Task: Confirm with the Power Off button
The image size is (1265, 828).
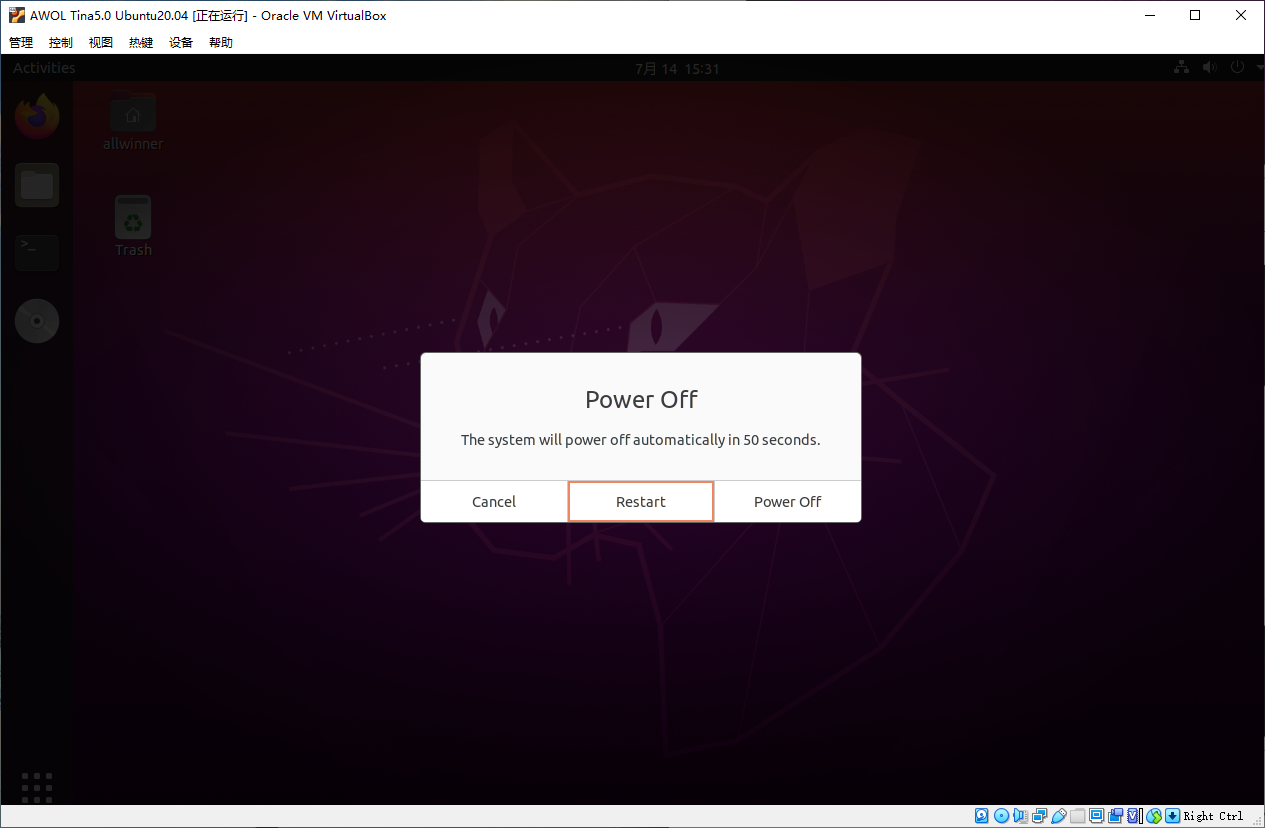Action: pyautogui.click(x=787, y=502)
